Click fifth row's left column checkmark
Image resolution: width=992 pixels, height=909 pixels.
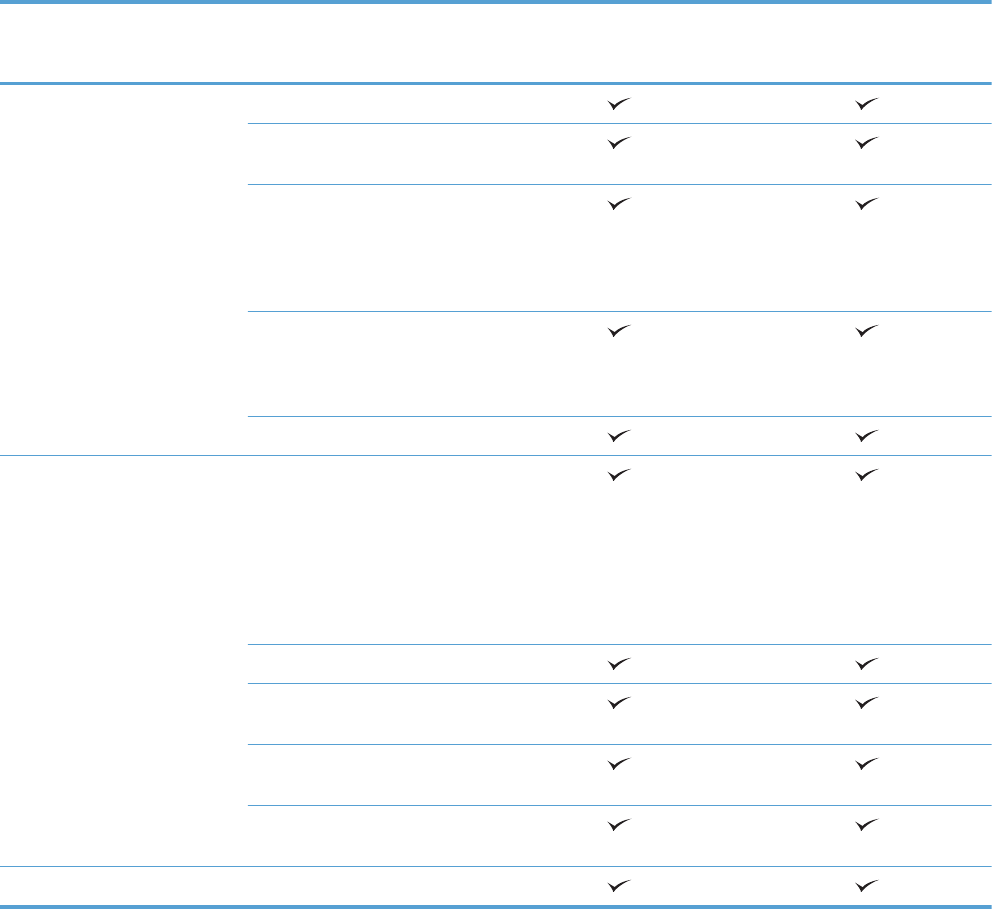[x=621, y=435]
